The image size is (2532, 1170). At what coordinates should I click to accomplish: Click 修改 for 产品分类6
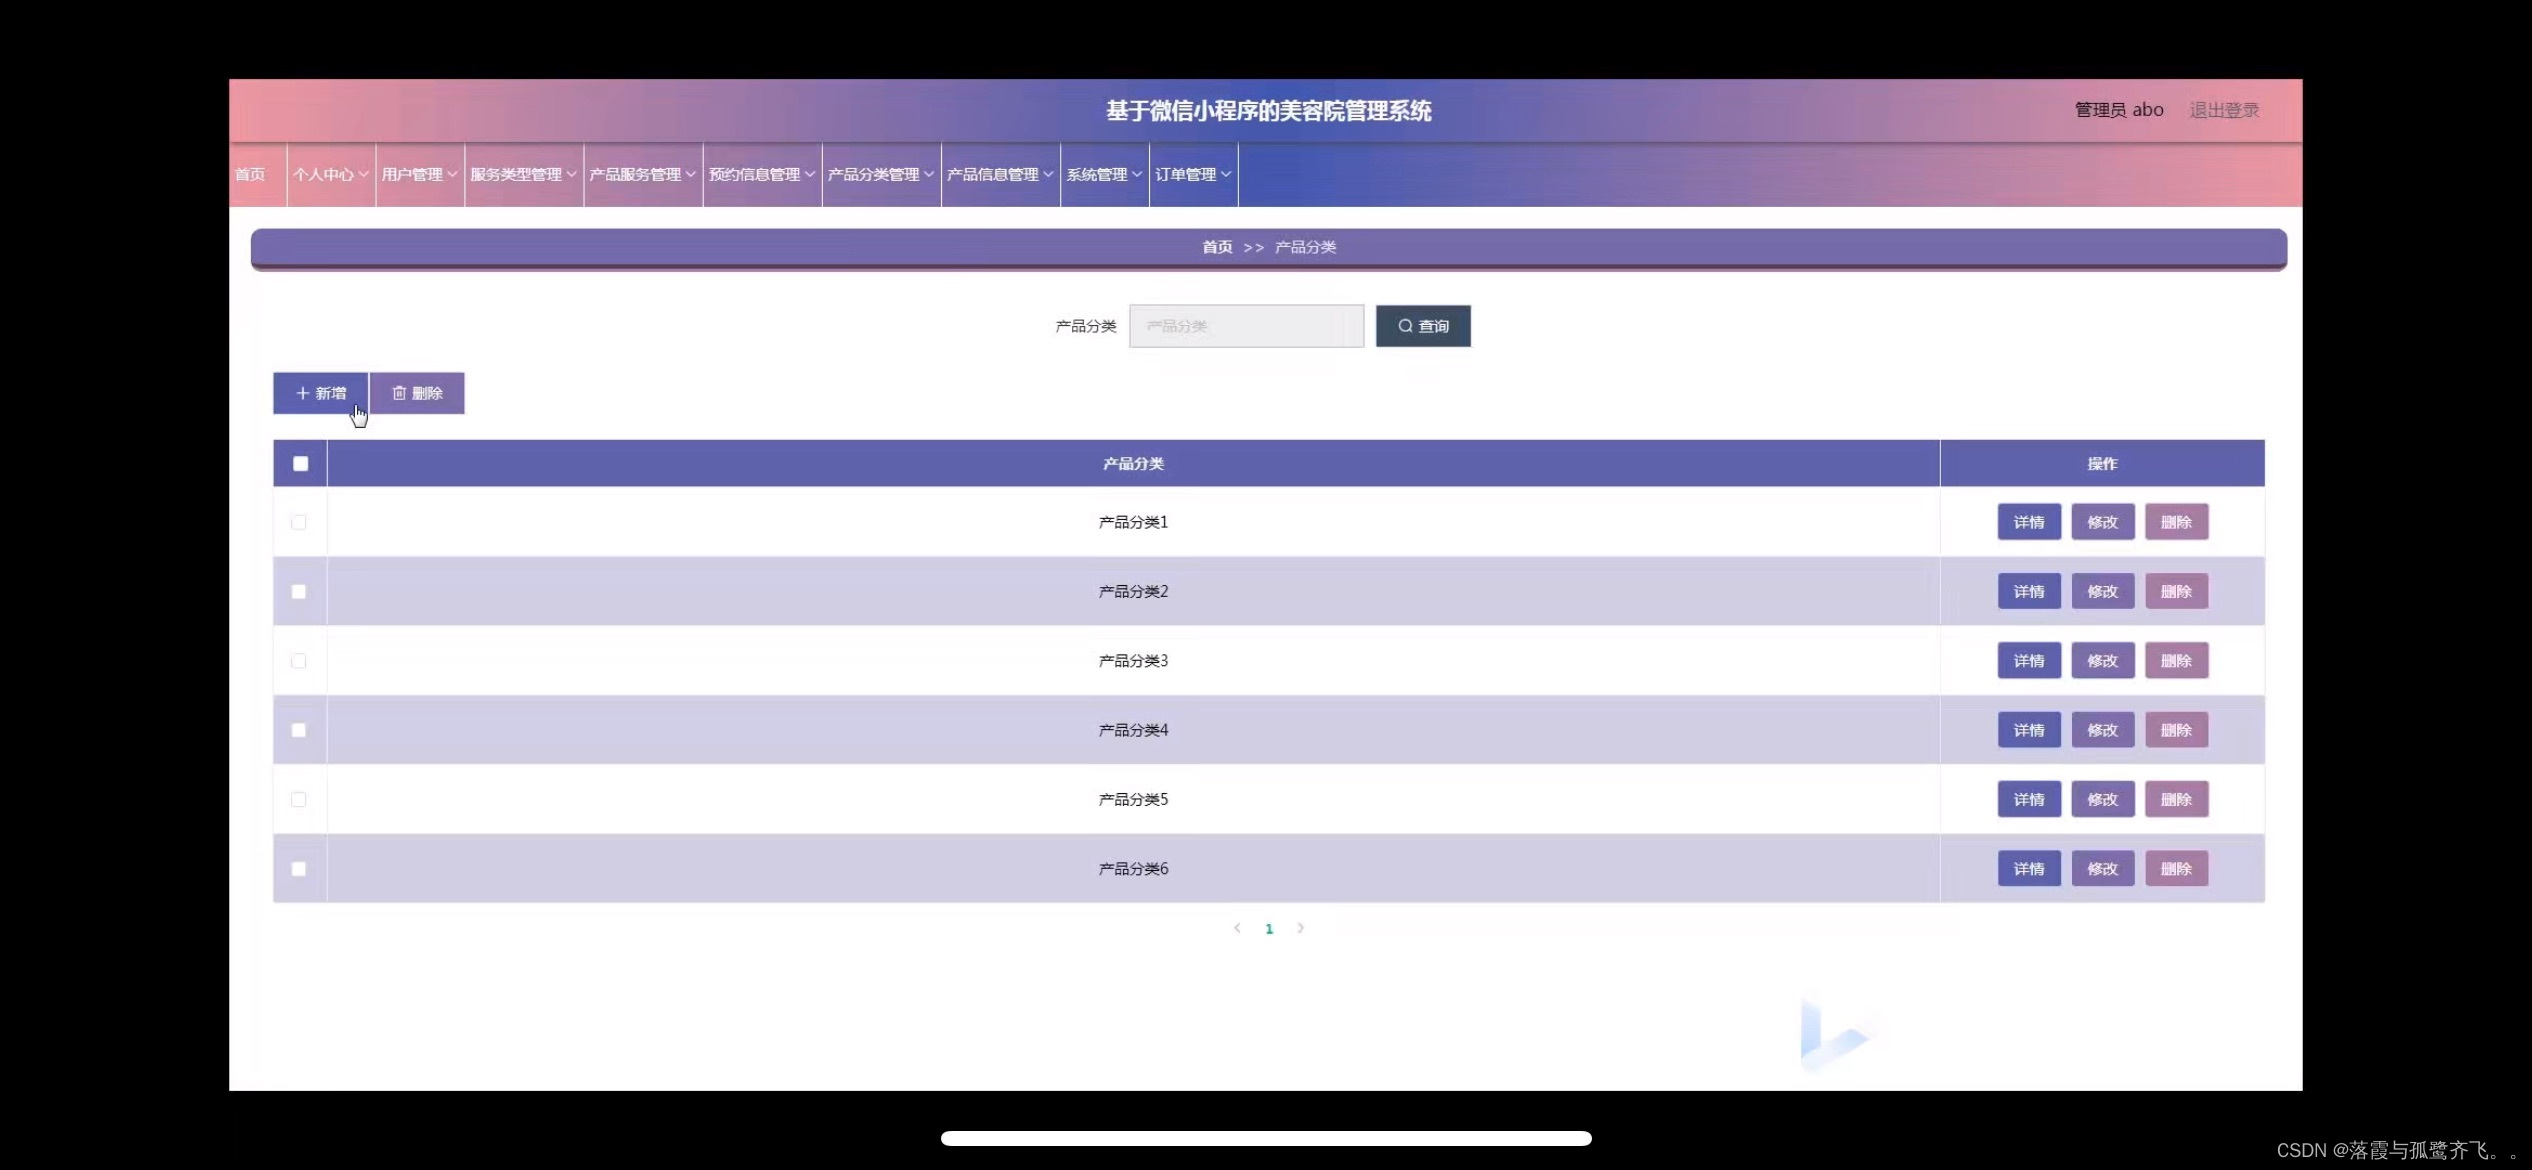(2103, 868)
